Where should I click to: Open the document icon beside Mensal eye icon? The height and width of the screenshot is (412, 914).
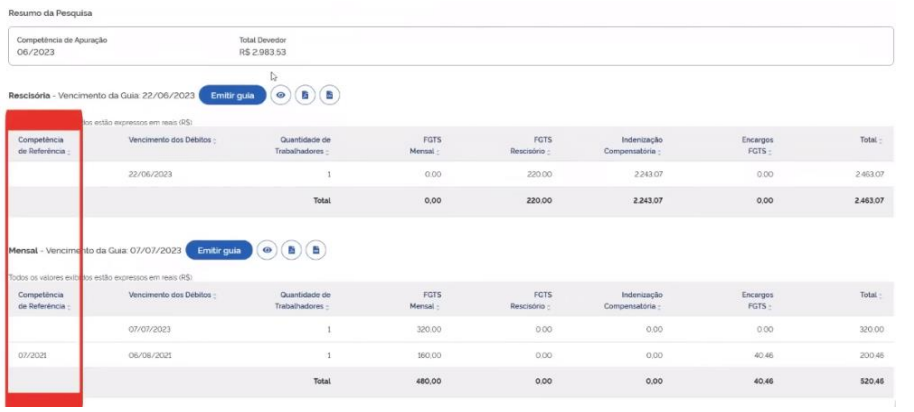pos(291,251)
